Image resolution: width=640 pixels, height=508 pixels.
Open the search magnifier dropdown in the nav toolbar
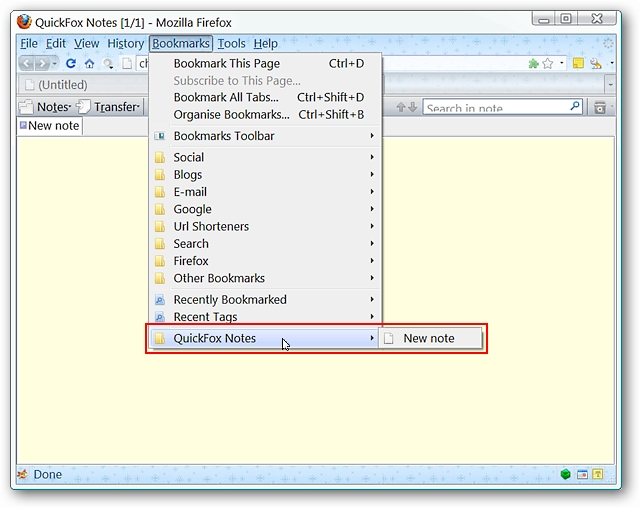[108, 64]
